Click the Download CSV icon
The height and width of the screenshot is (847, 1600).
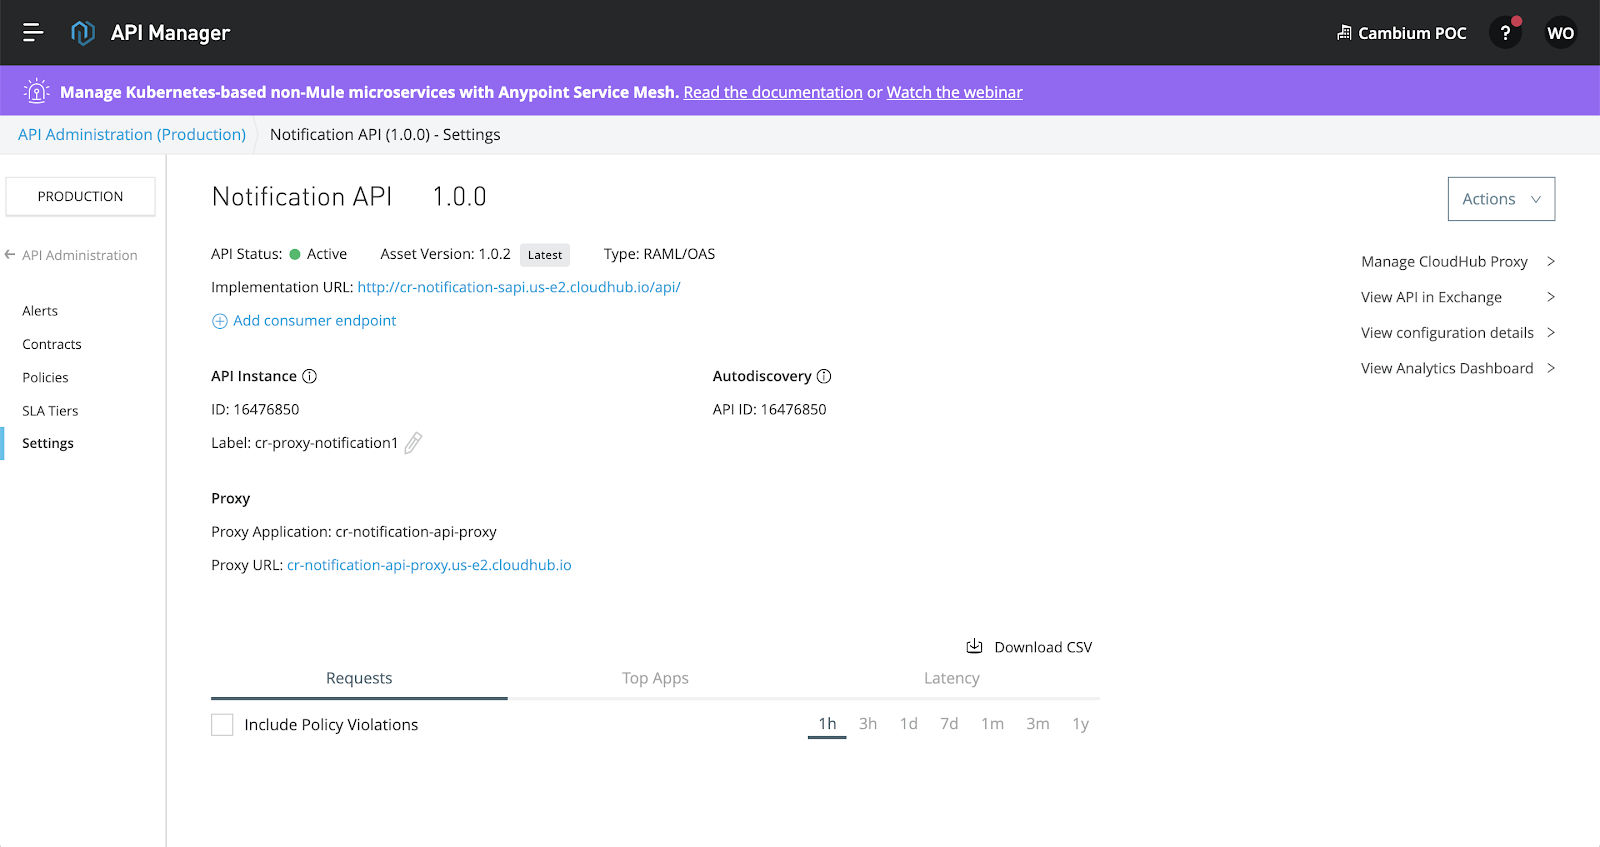pyautogui.click(x=974, y=646)
